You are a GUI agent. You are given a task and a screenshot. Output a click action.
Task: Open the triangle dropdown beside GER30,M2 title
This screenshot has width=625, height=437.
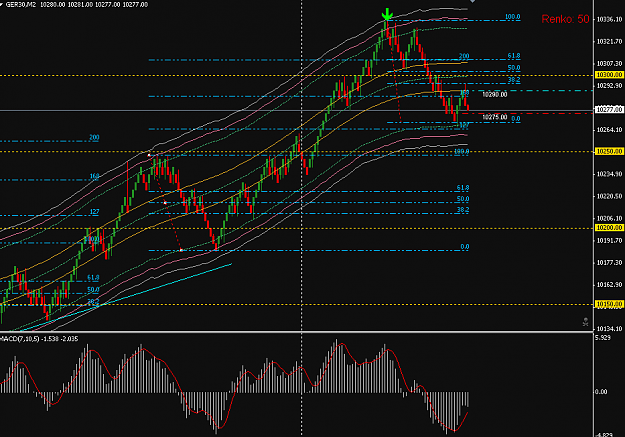2,4
